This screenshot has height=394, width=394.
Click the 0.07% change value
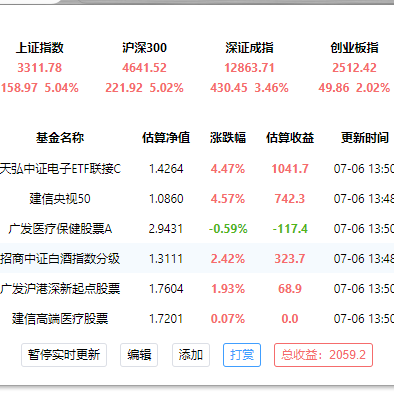pyautogui.click(x=228, y=319)
